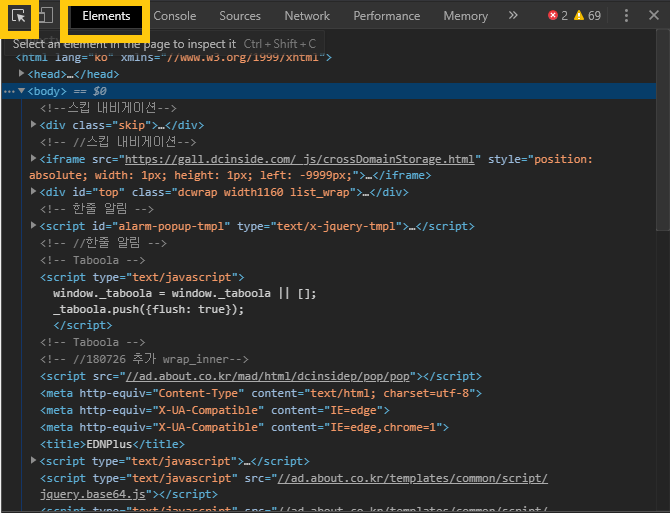Expand the collapsed text/javascript script below title
Viewport: 670px width, 513px height.
33,460
